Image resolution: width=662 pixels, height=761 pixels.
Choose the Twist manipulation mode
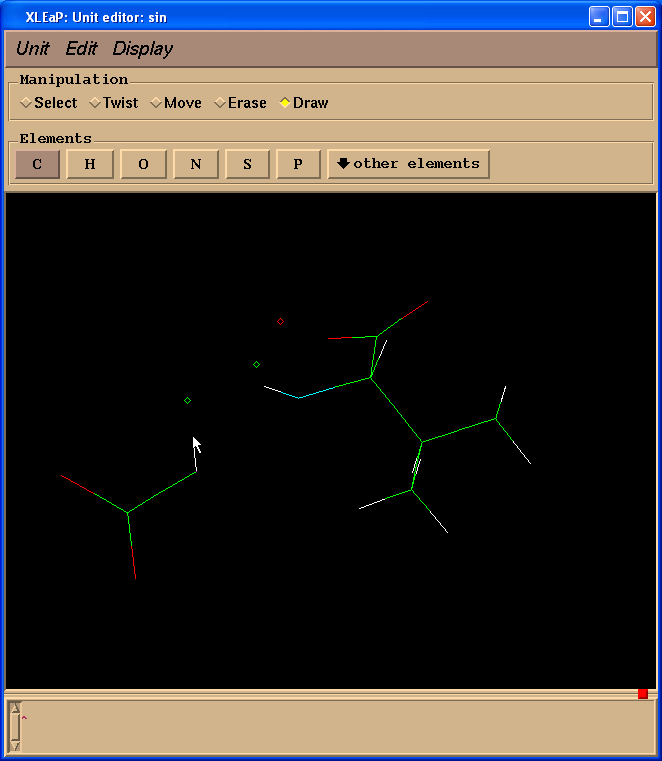tap(114, 103)
